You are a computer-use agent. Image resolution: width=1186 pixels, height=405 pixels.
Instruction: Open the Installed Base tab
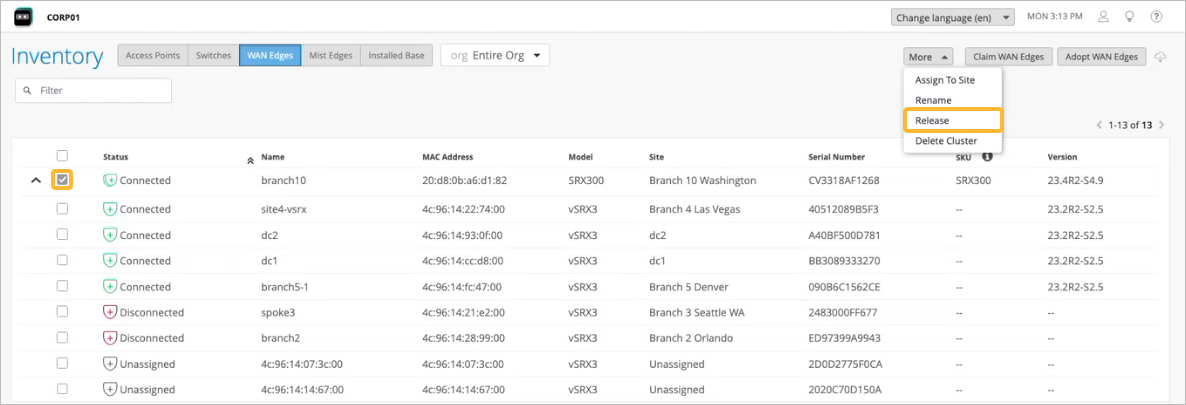(396, 55)
